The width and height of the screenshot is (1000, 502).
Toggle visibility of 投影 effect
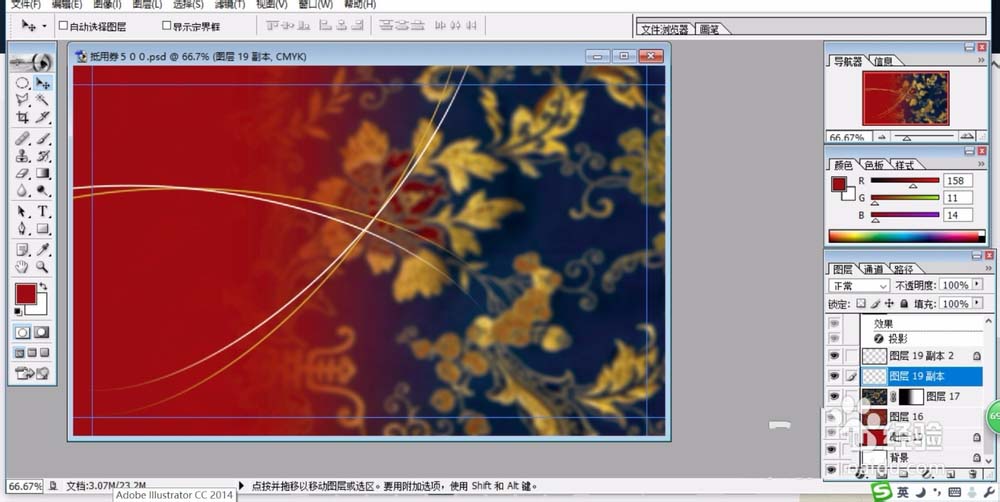pyautogui.click(x=834, y=339)
